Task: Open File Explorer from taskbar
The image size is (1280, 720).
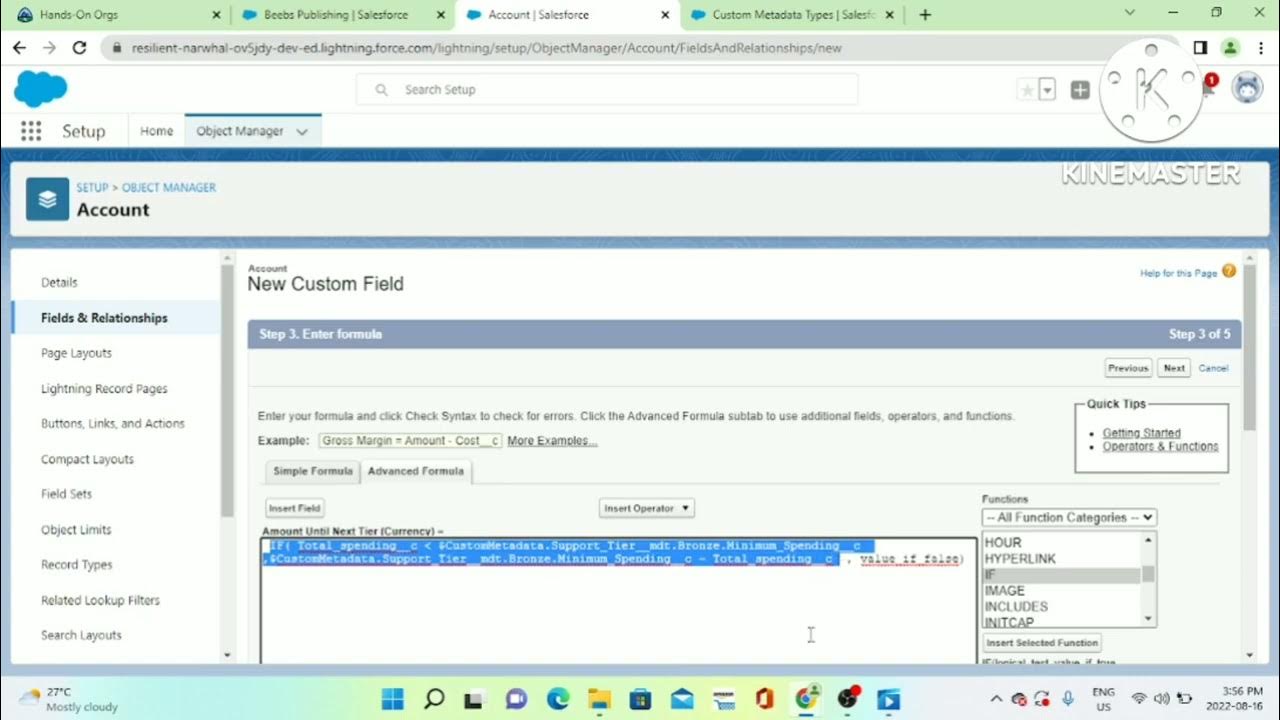Action: pyautogui.click(x=598, y=698)
